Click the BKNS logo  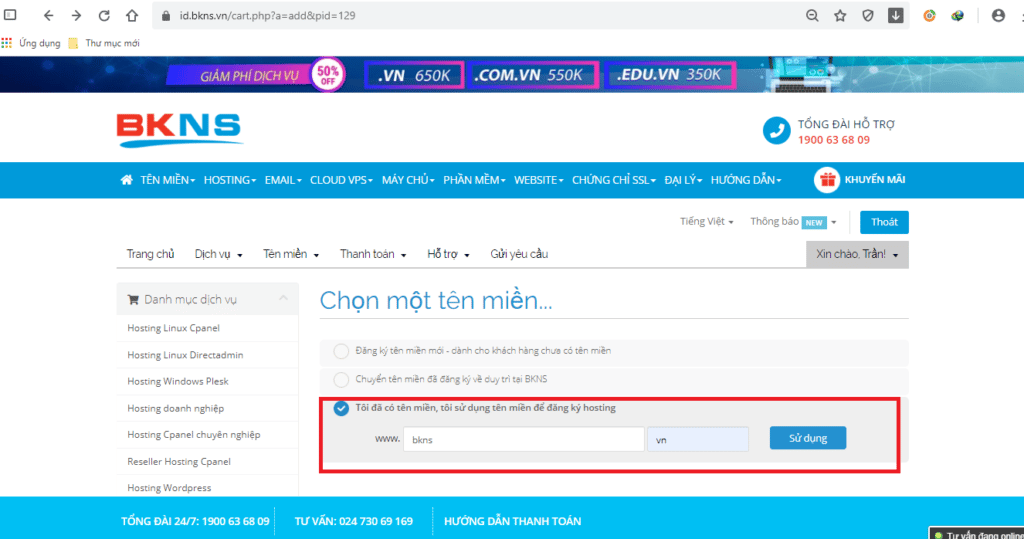click(180, 130)
